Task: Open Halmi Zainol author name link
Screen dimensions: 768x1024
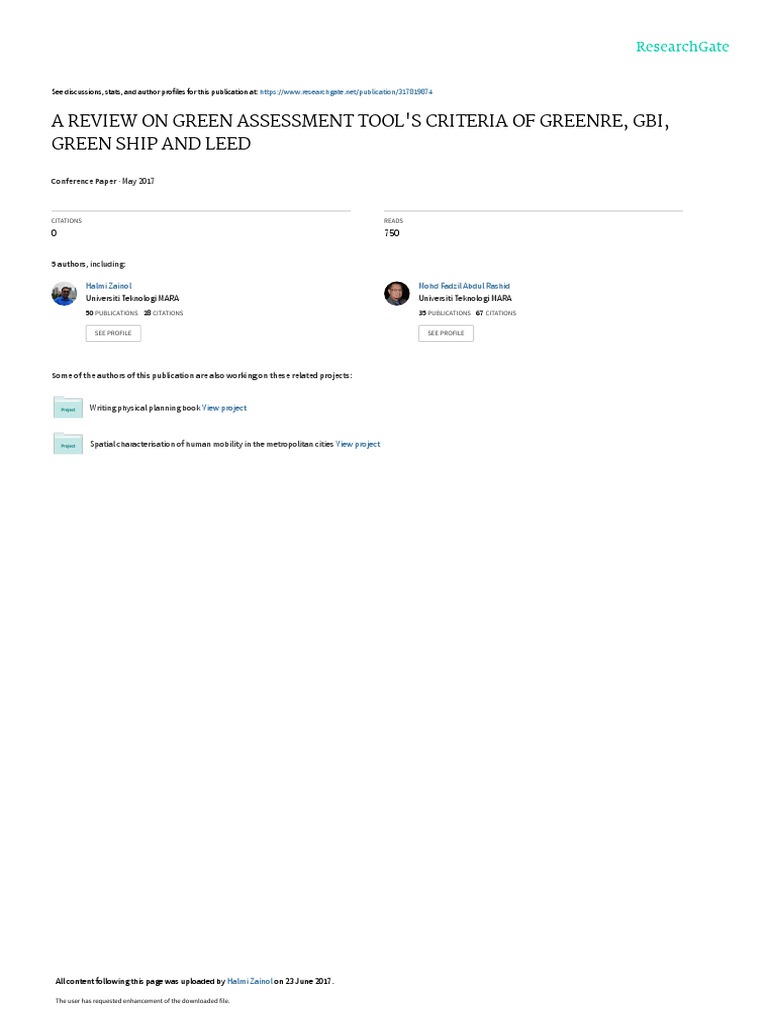Action: pos(108,286)
